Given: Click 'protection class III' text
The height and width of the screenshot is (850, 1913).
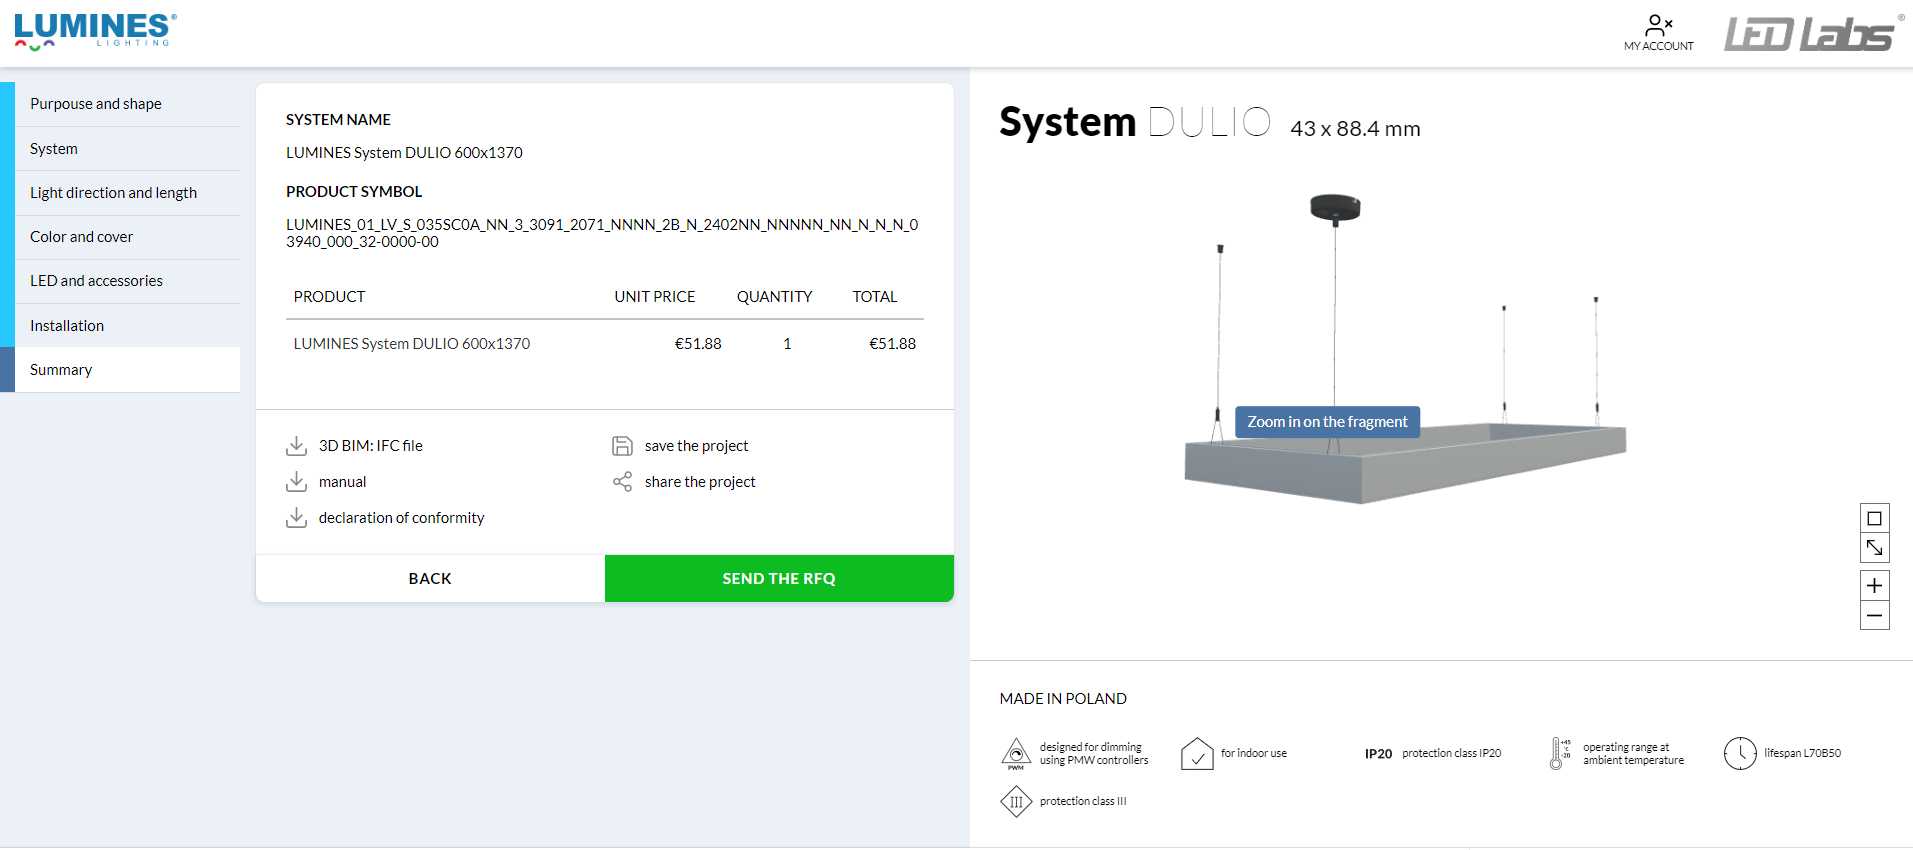Looking at the screenshot, I should 1083,802.
